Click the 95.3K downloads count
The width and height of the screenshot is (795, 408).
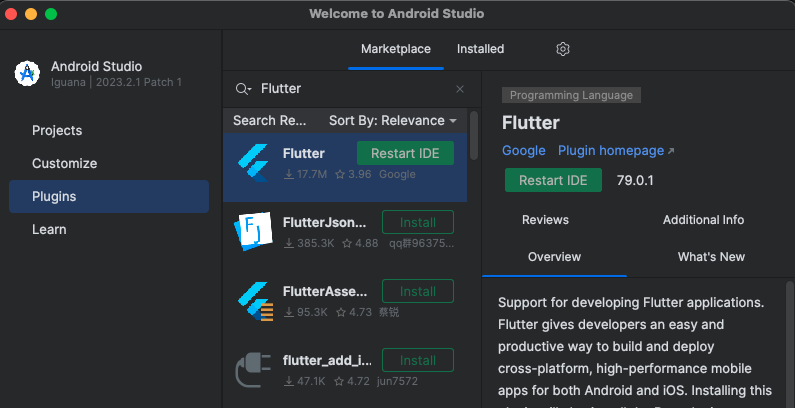pyautogui.click(x=306, y=312)
